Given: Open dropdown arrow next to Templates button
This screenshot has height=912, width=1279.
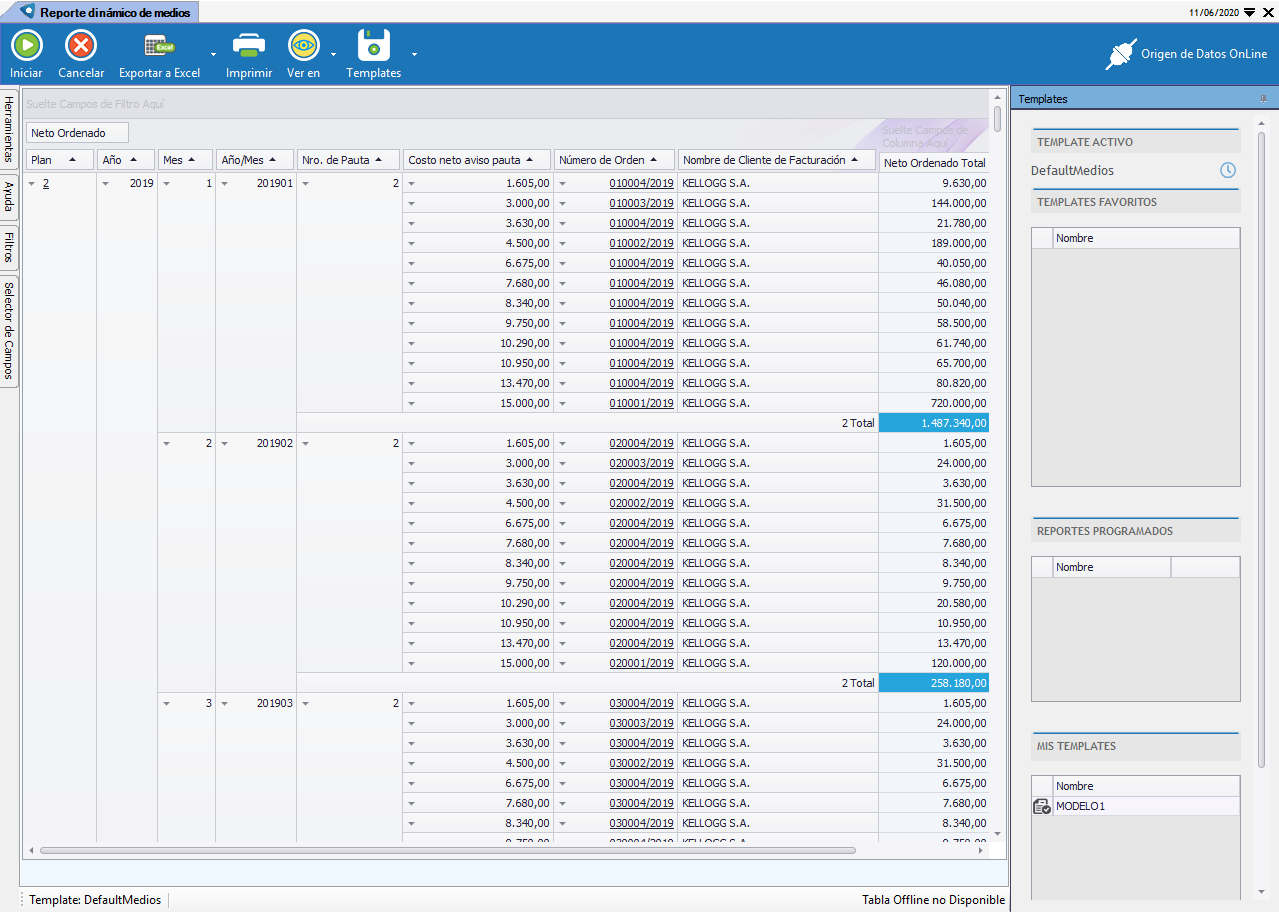Looking at the screenshot, I should coord(414,54).
